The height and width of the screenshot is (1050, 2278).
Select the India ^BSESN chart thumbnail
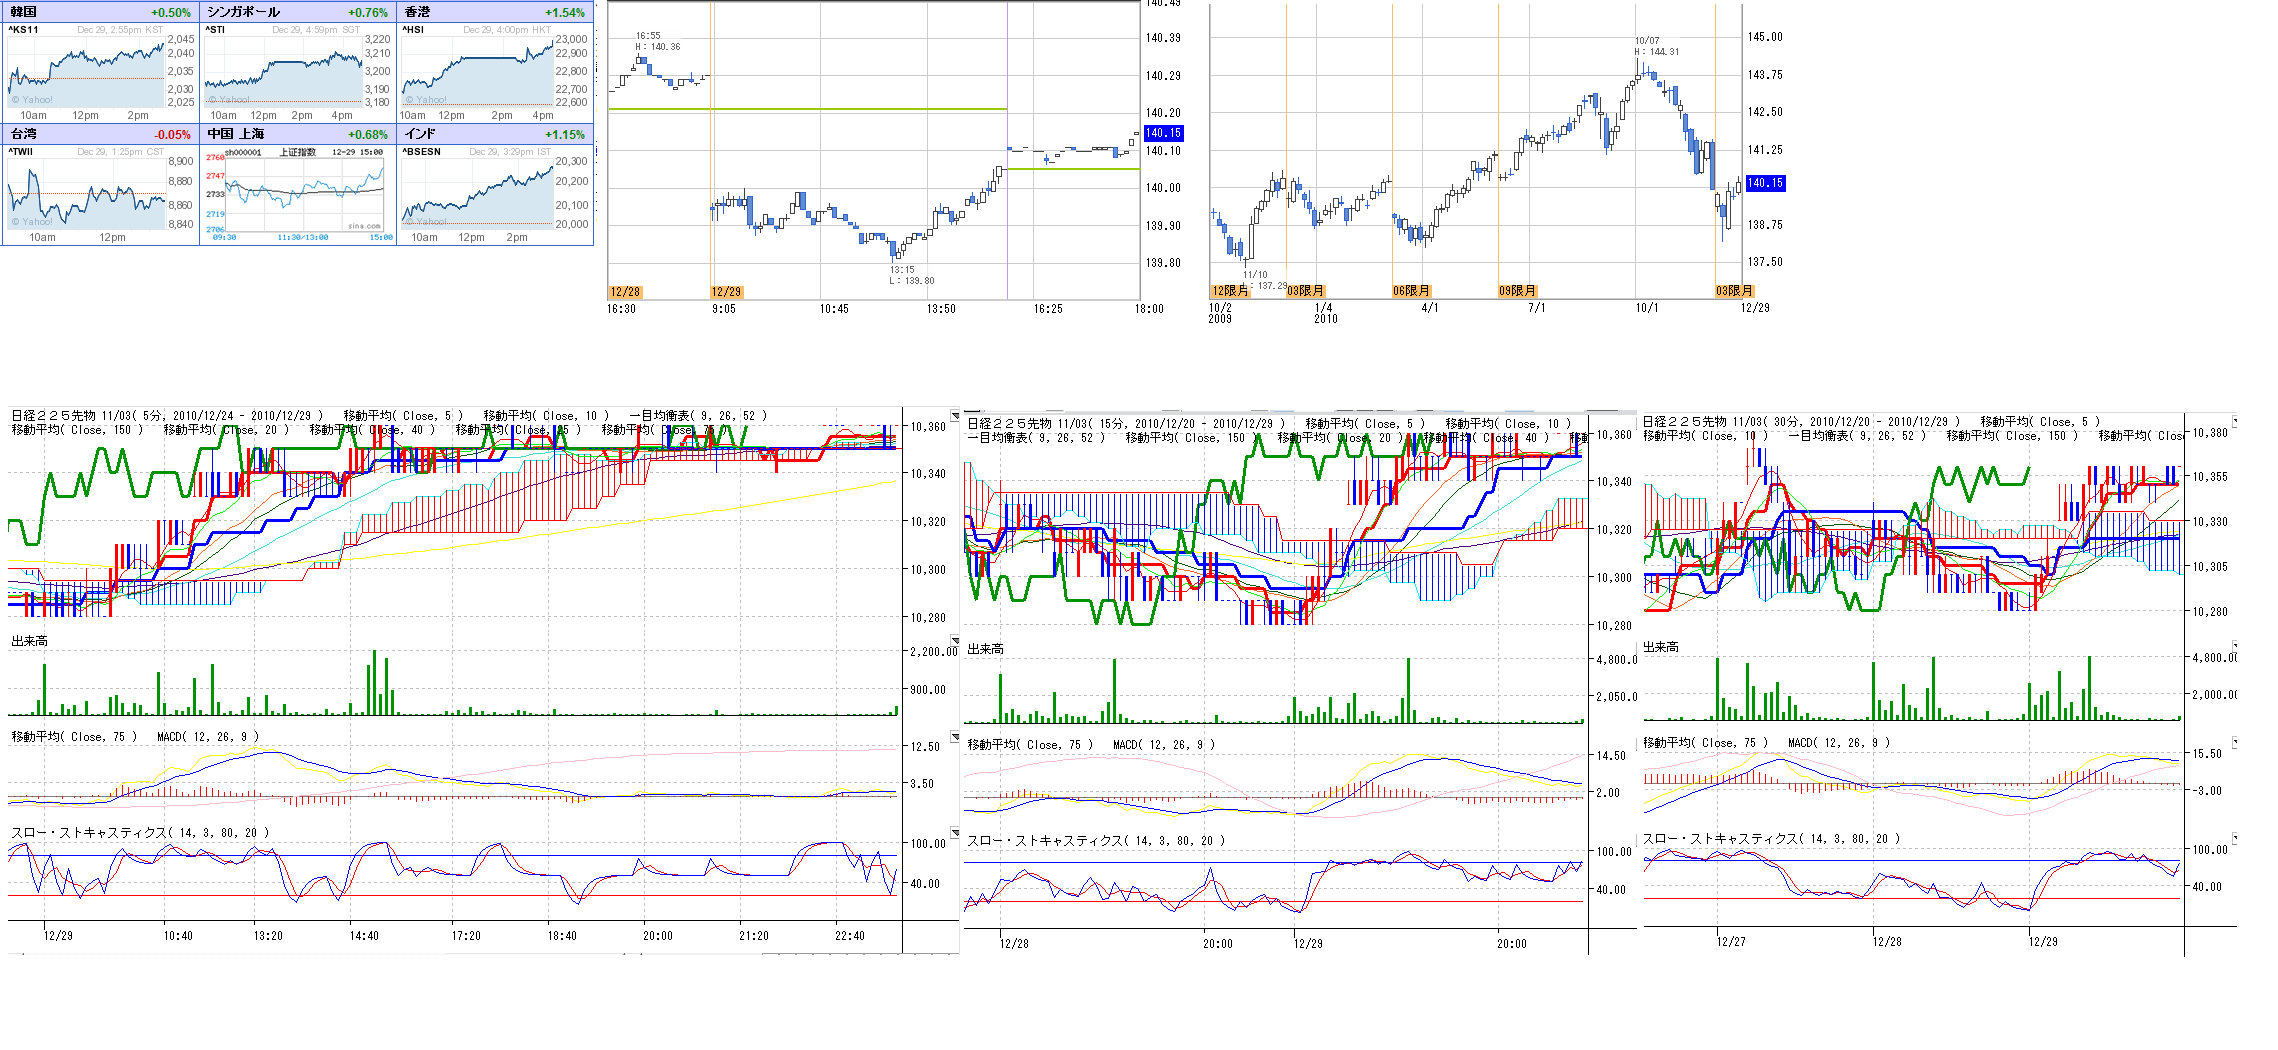pos(478,193)
